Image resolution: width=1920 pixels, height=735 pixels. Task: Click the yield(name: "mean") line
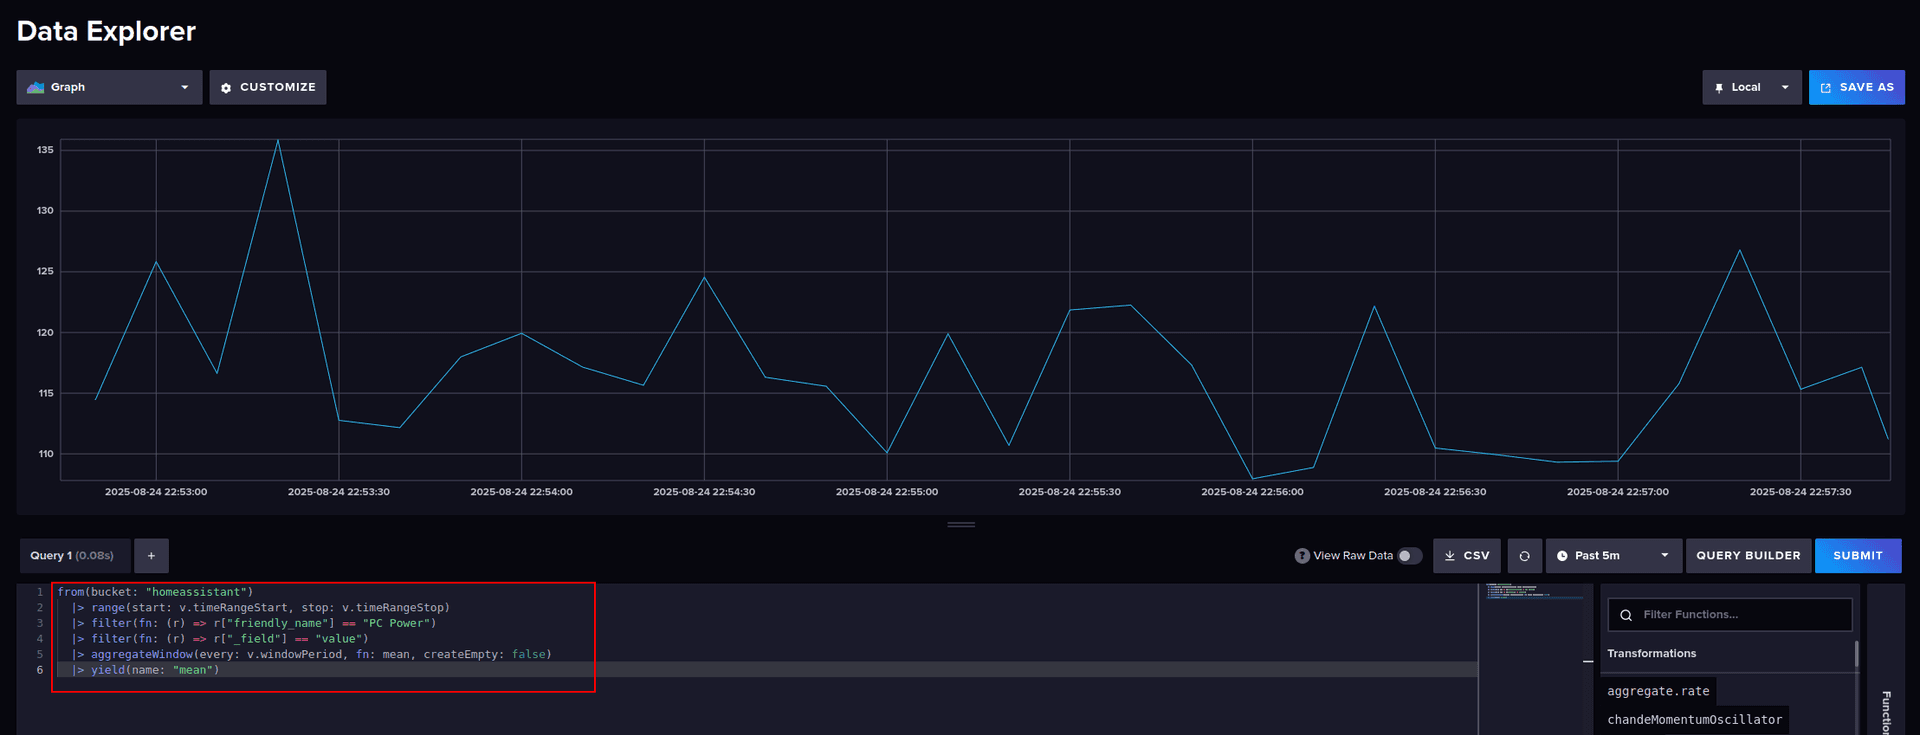145,670
